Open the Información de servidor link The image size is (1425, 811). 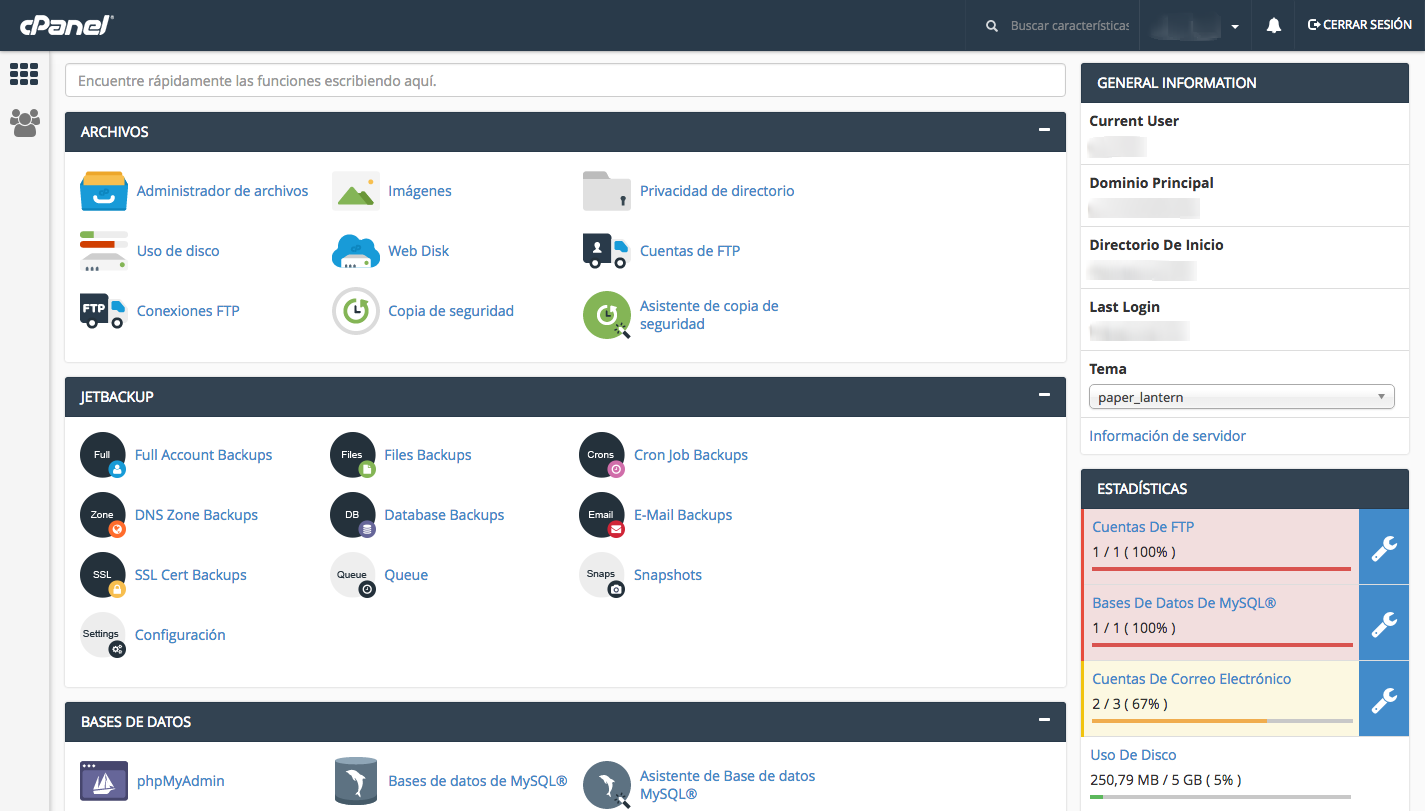click(x=1167, y=436)
